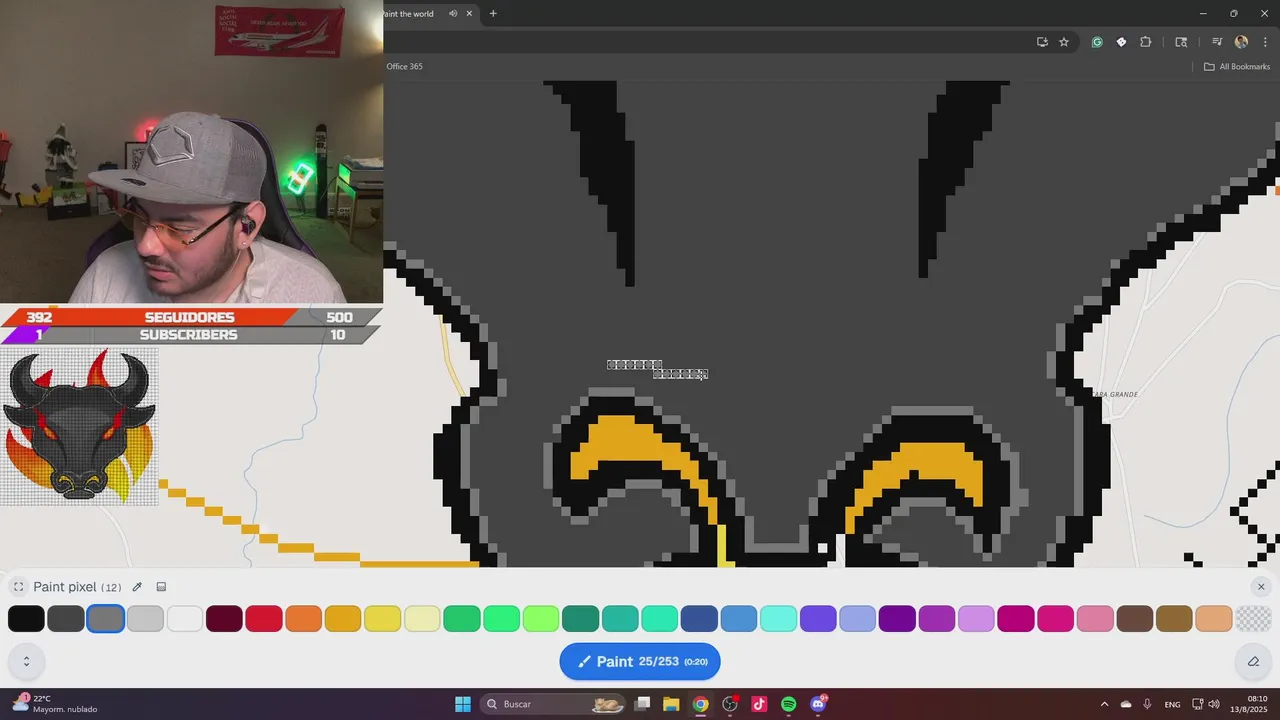Screen dimensions: 1280x720
Task: Open Discord from the taskbar
Action: coord(818,704)
